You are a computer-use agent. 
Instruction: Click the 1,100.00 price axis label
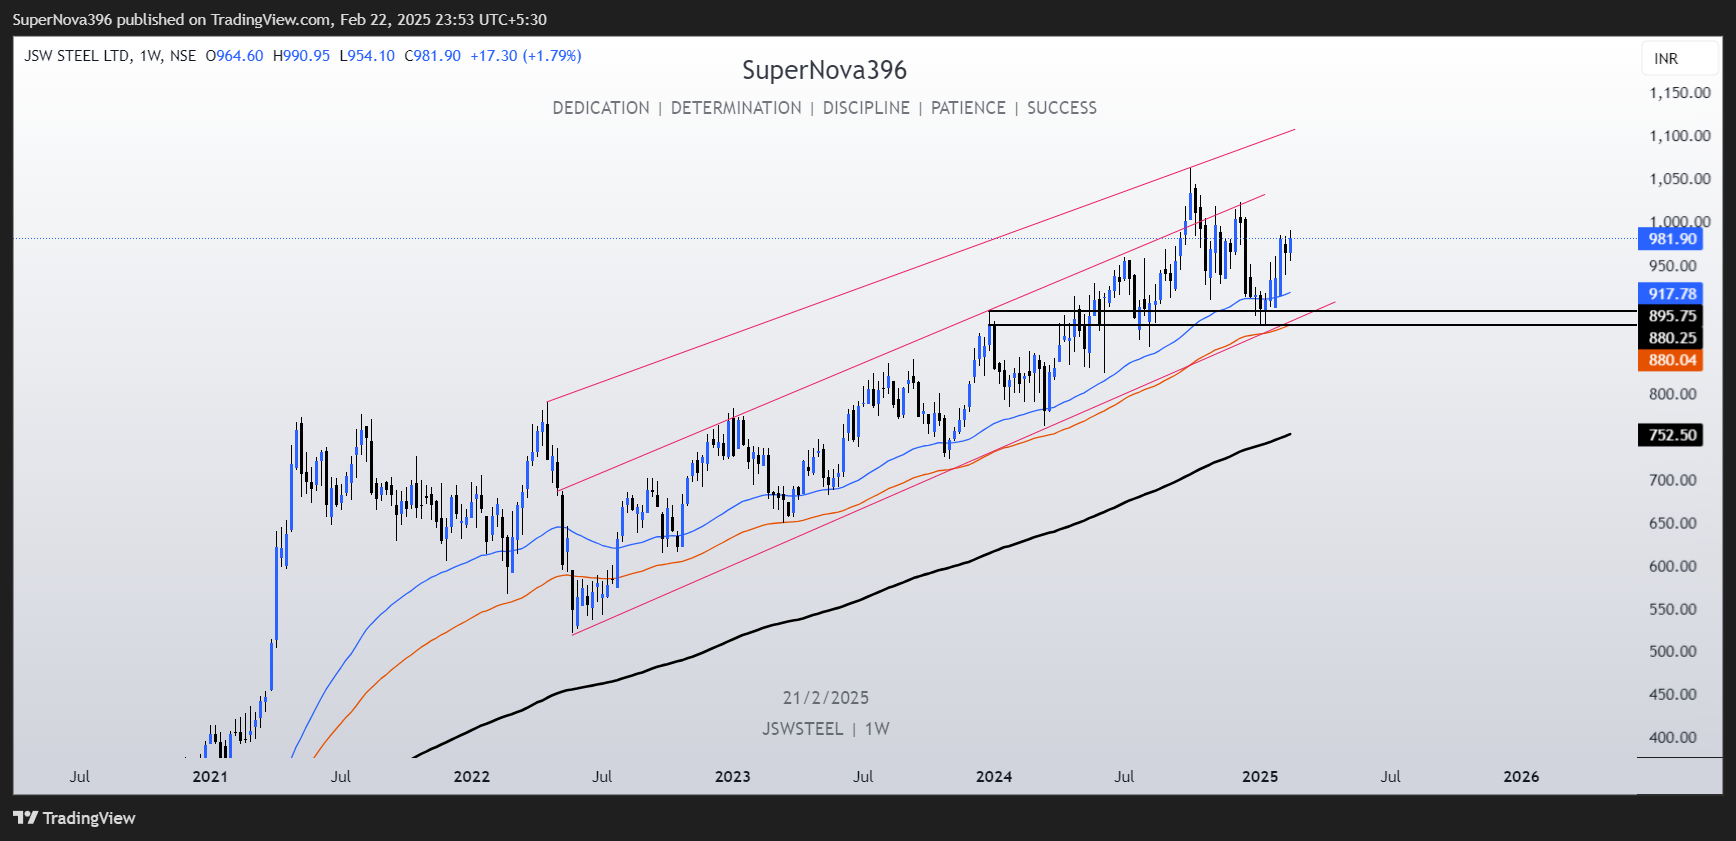click(1680, 136)
